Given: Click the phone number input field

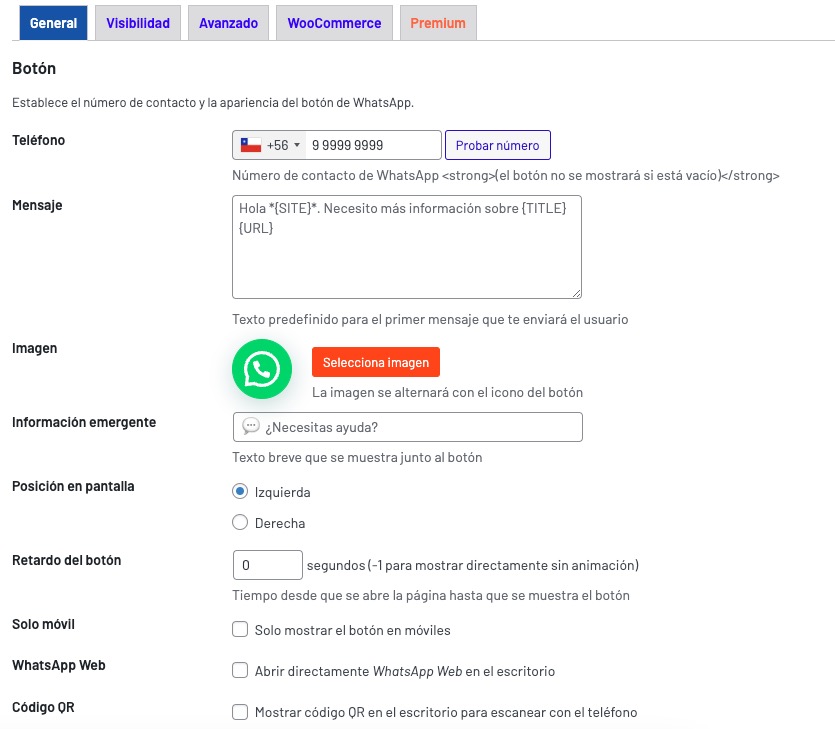Looking at the screenshot, I should point(372,145).
